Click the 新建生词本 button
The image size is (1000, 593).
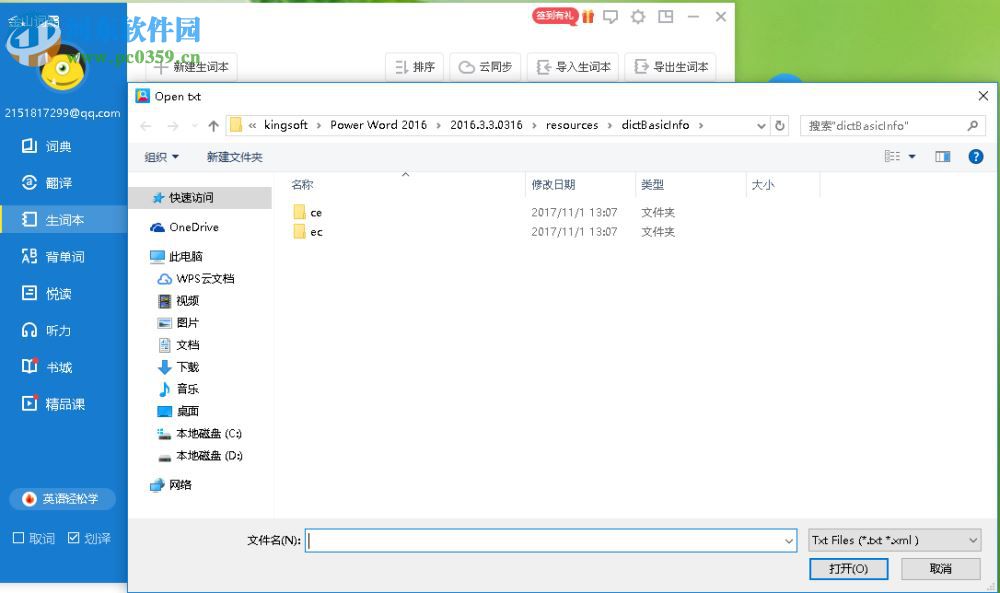[191, 67]
